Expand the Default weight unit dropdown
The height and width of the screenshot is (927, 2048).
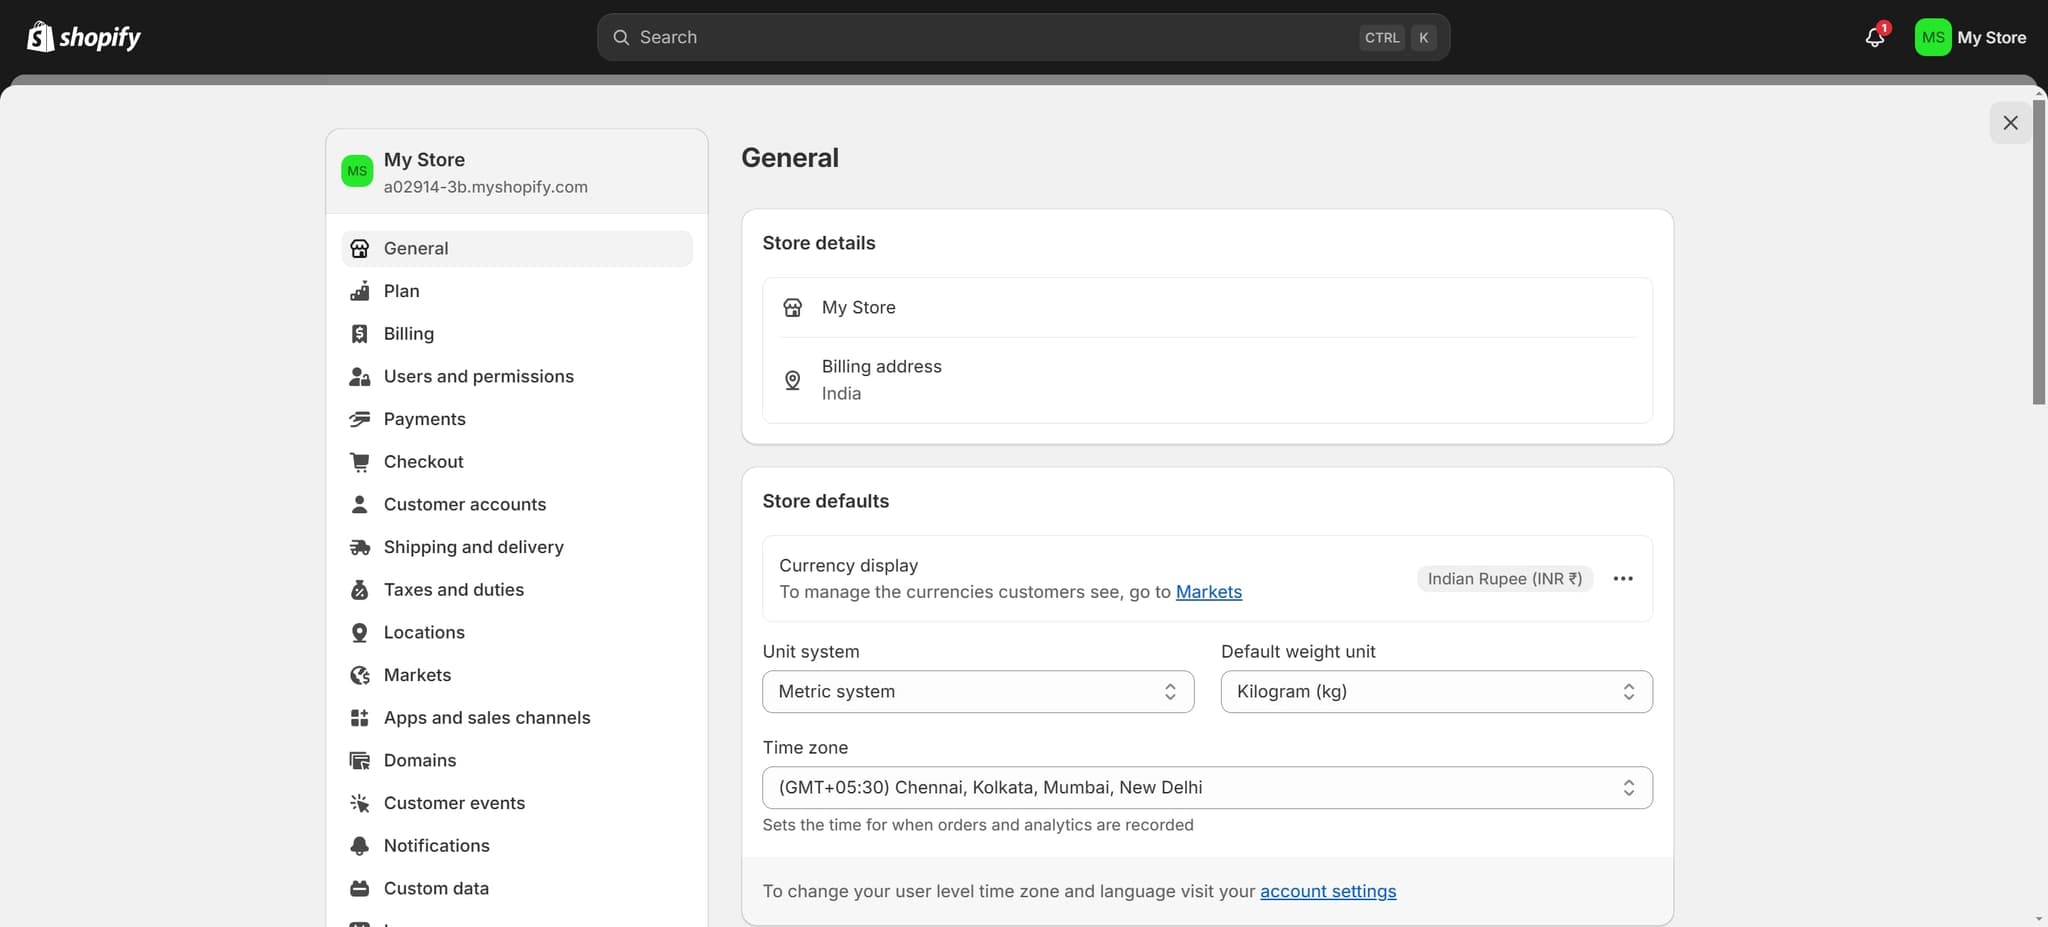[1435, 692]
